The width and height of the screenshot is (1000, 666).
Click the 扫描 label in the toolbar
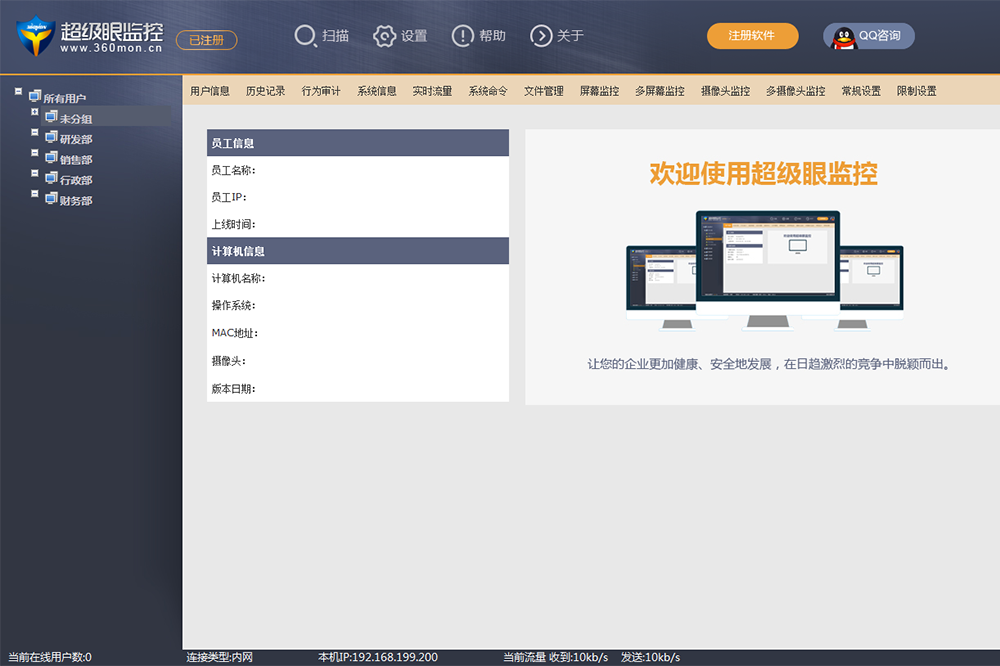coord(335,36)
